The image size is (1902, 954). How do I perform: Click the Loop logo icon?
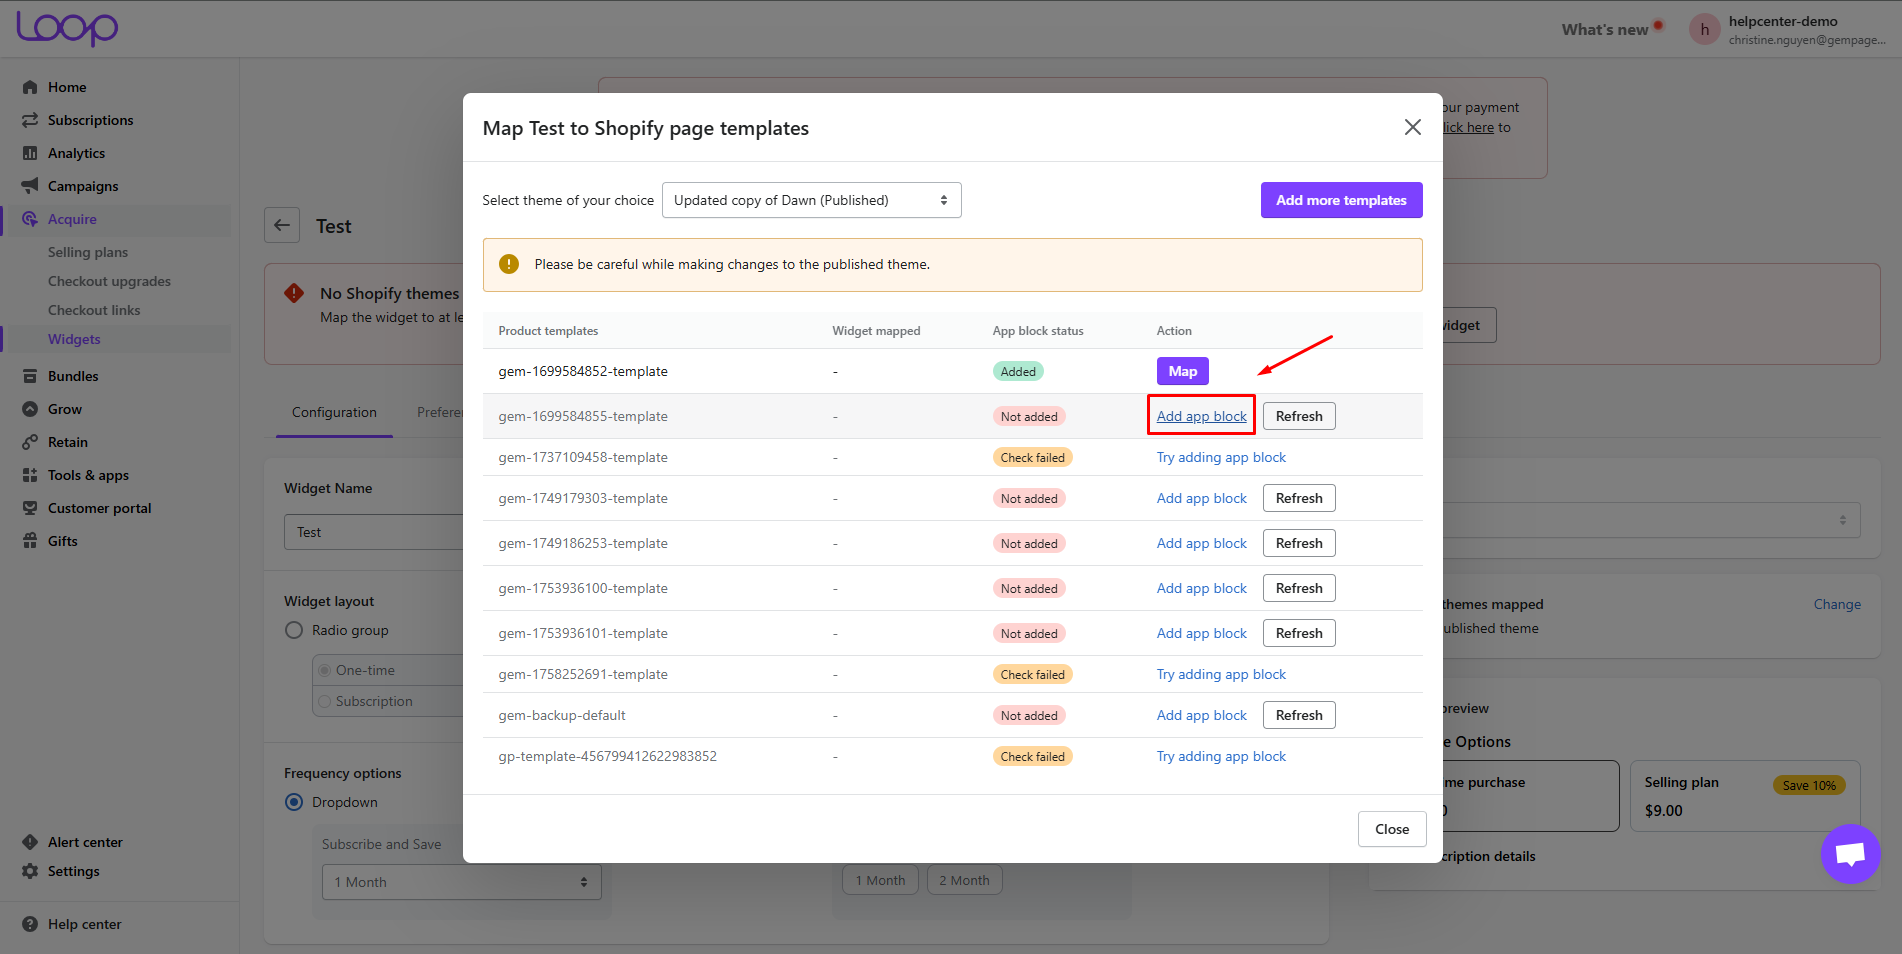(67, 28)
